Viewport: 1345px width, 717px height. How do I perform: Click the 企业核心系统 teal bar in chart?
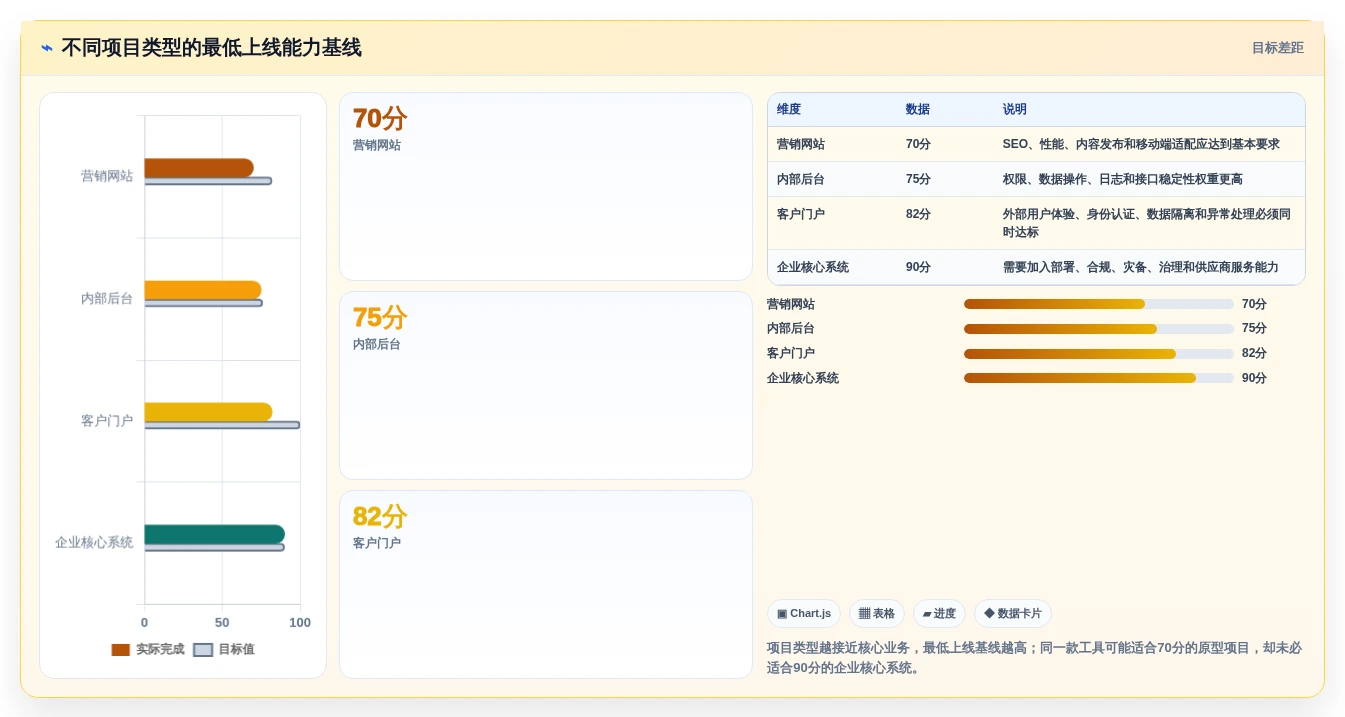215,534
